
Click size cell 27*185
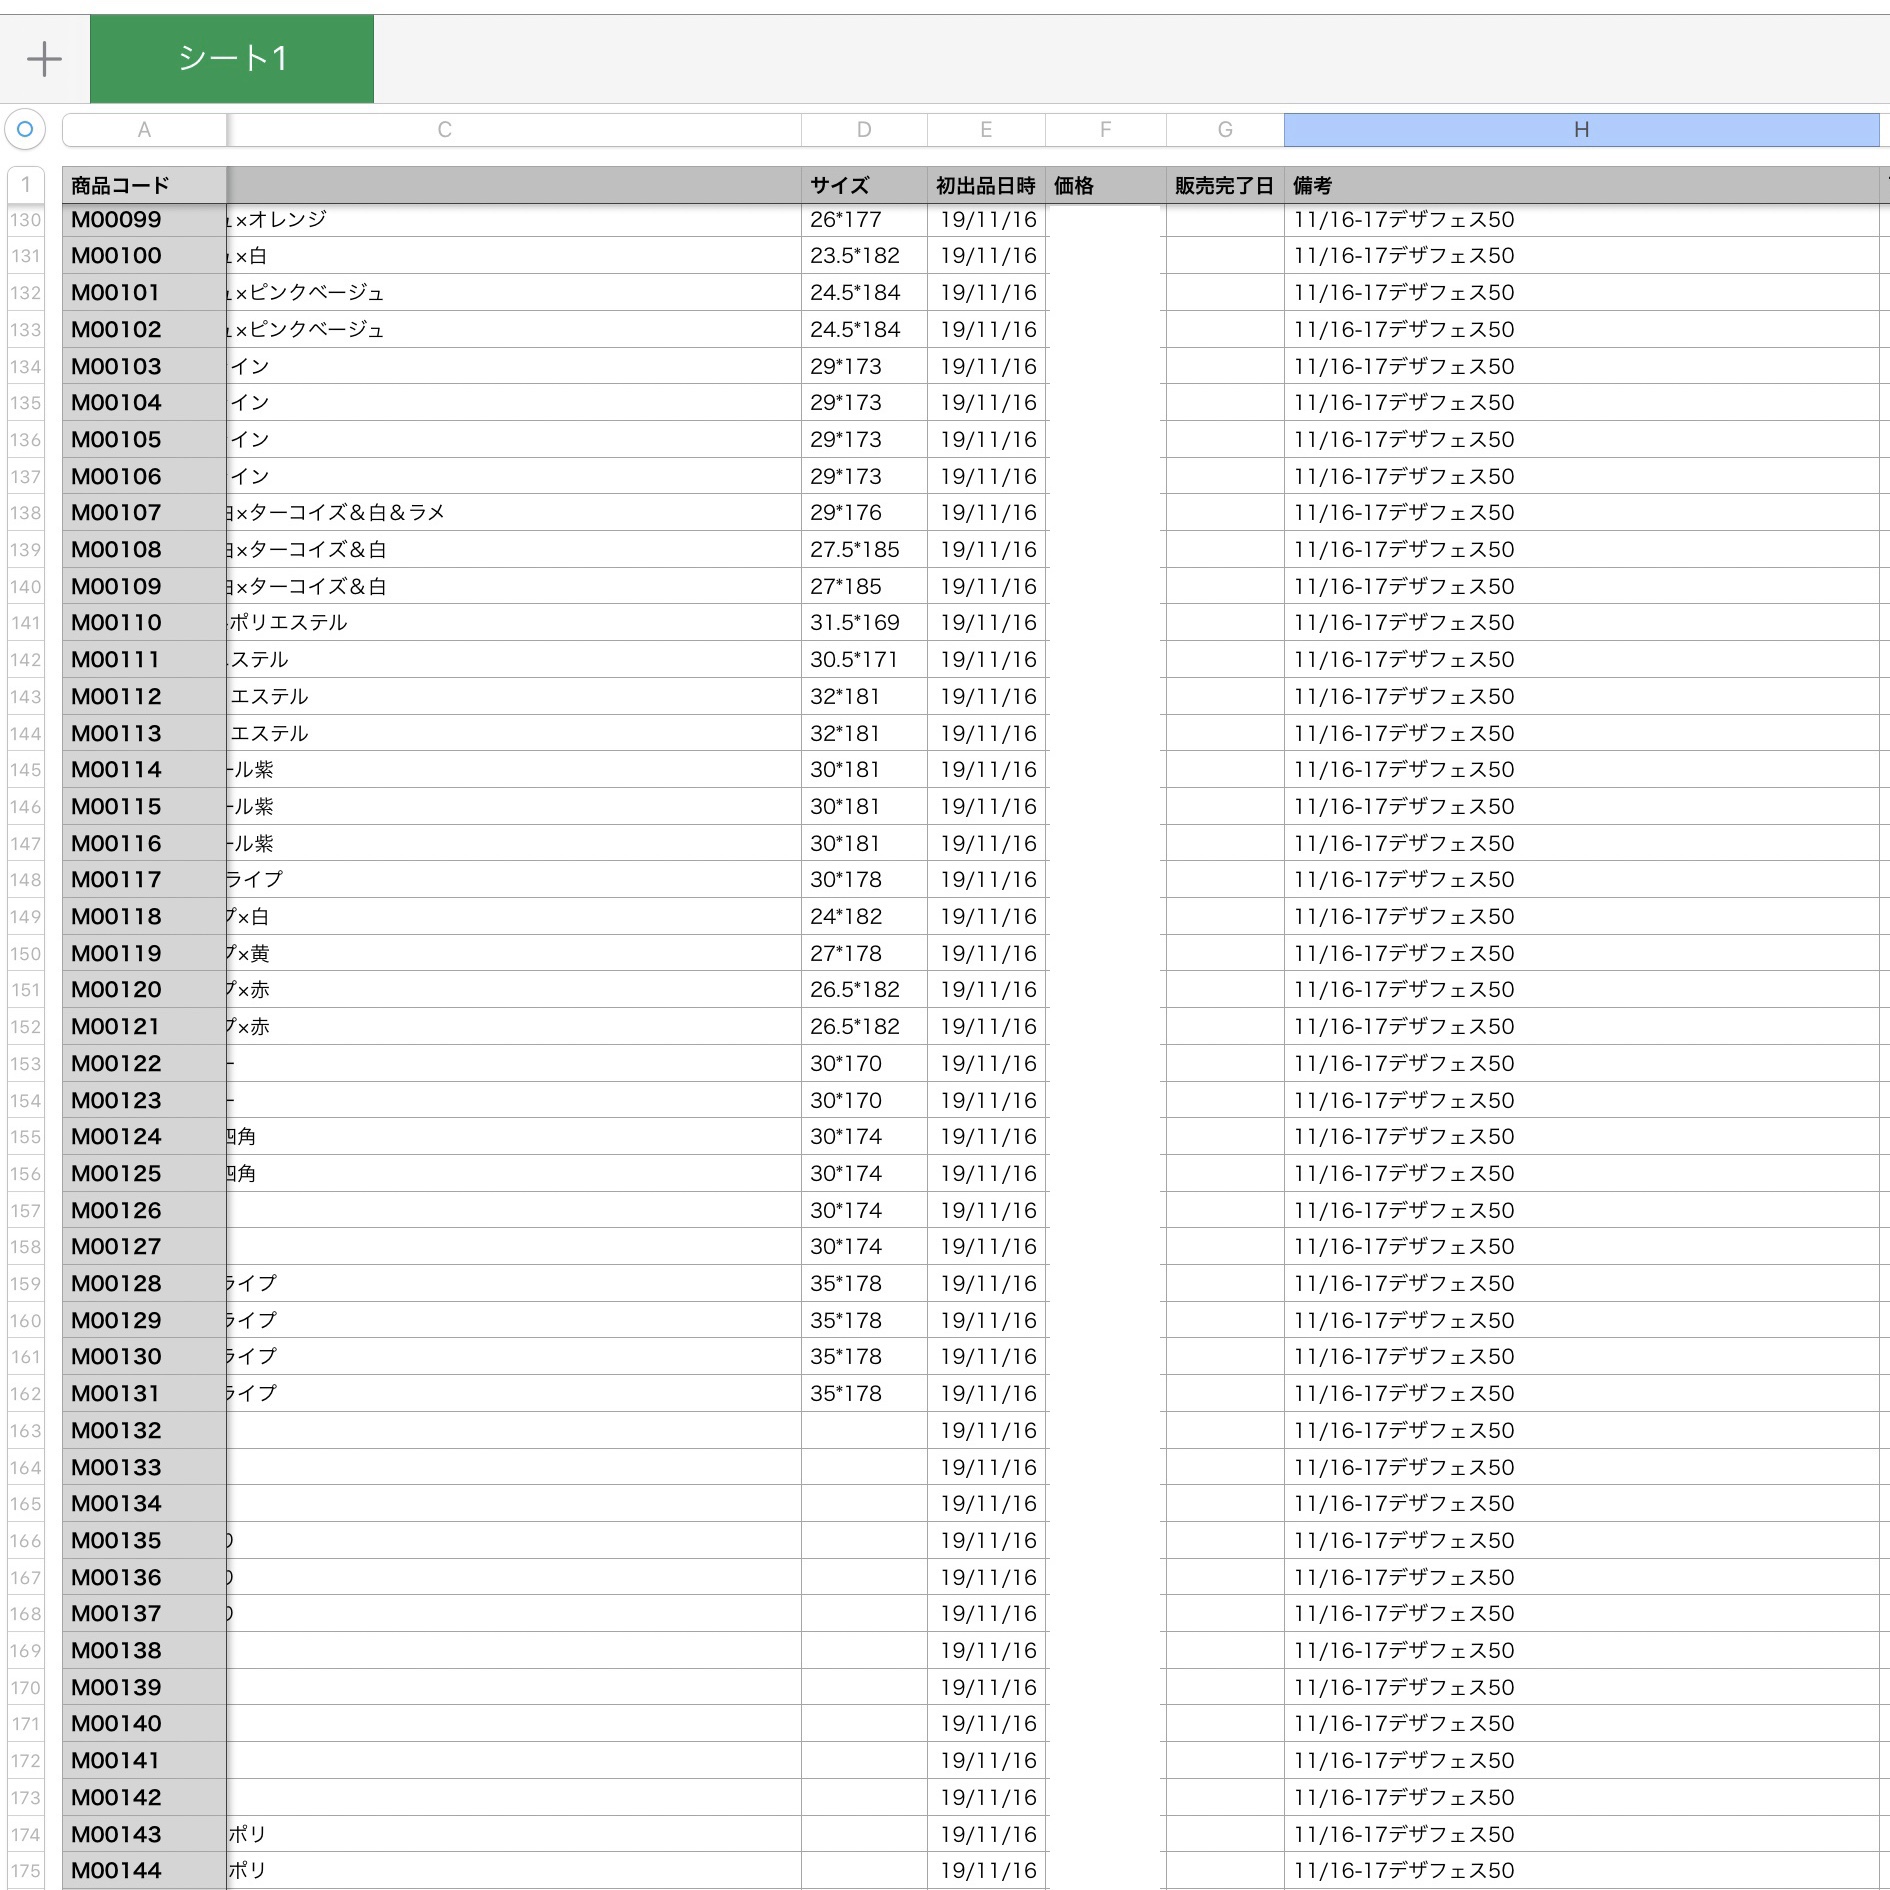click(864, 586)
